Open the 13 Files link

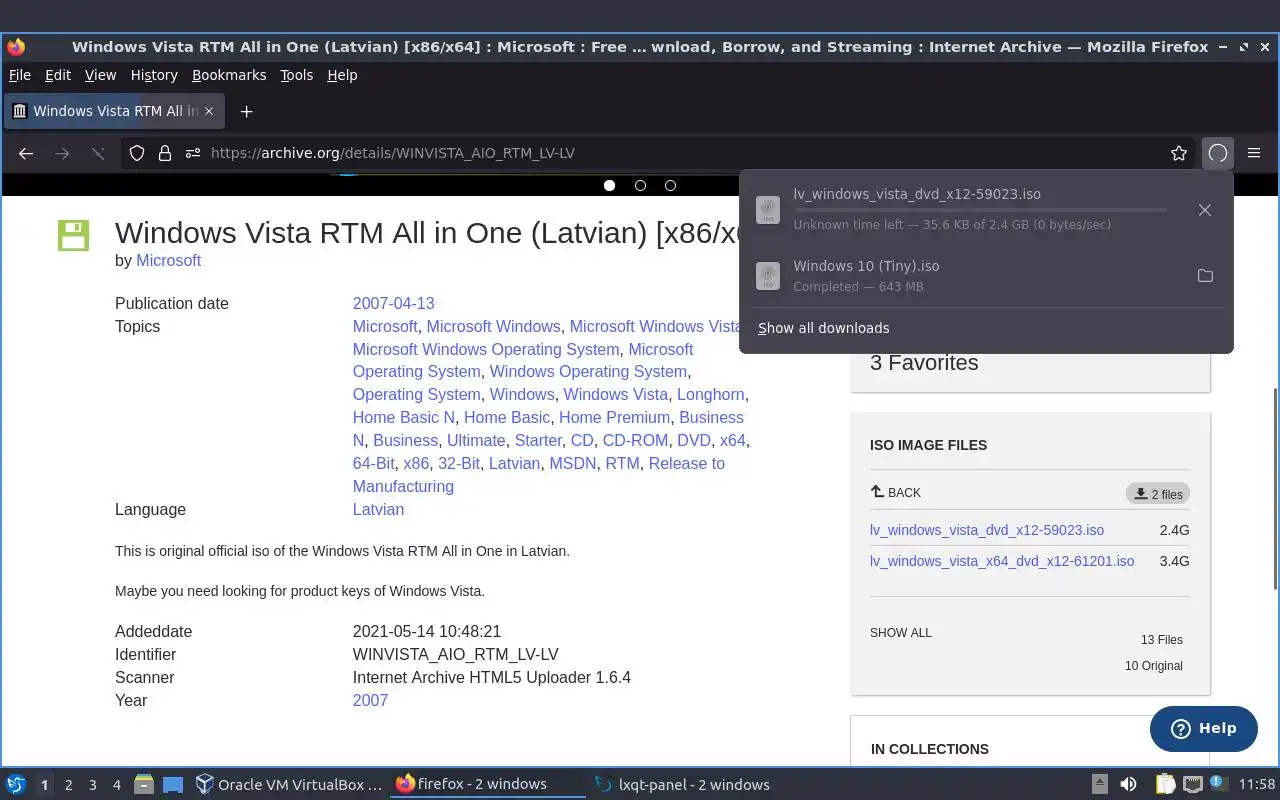(1162, 640)
